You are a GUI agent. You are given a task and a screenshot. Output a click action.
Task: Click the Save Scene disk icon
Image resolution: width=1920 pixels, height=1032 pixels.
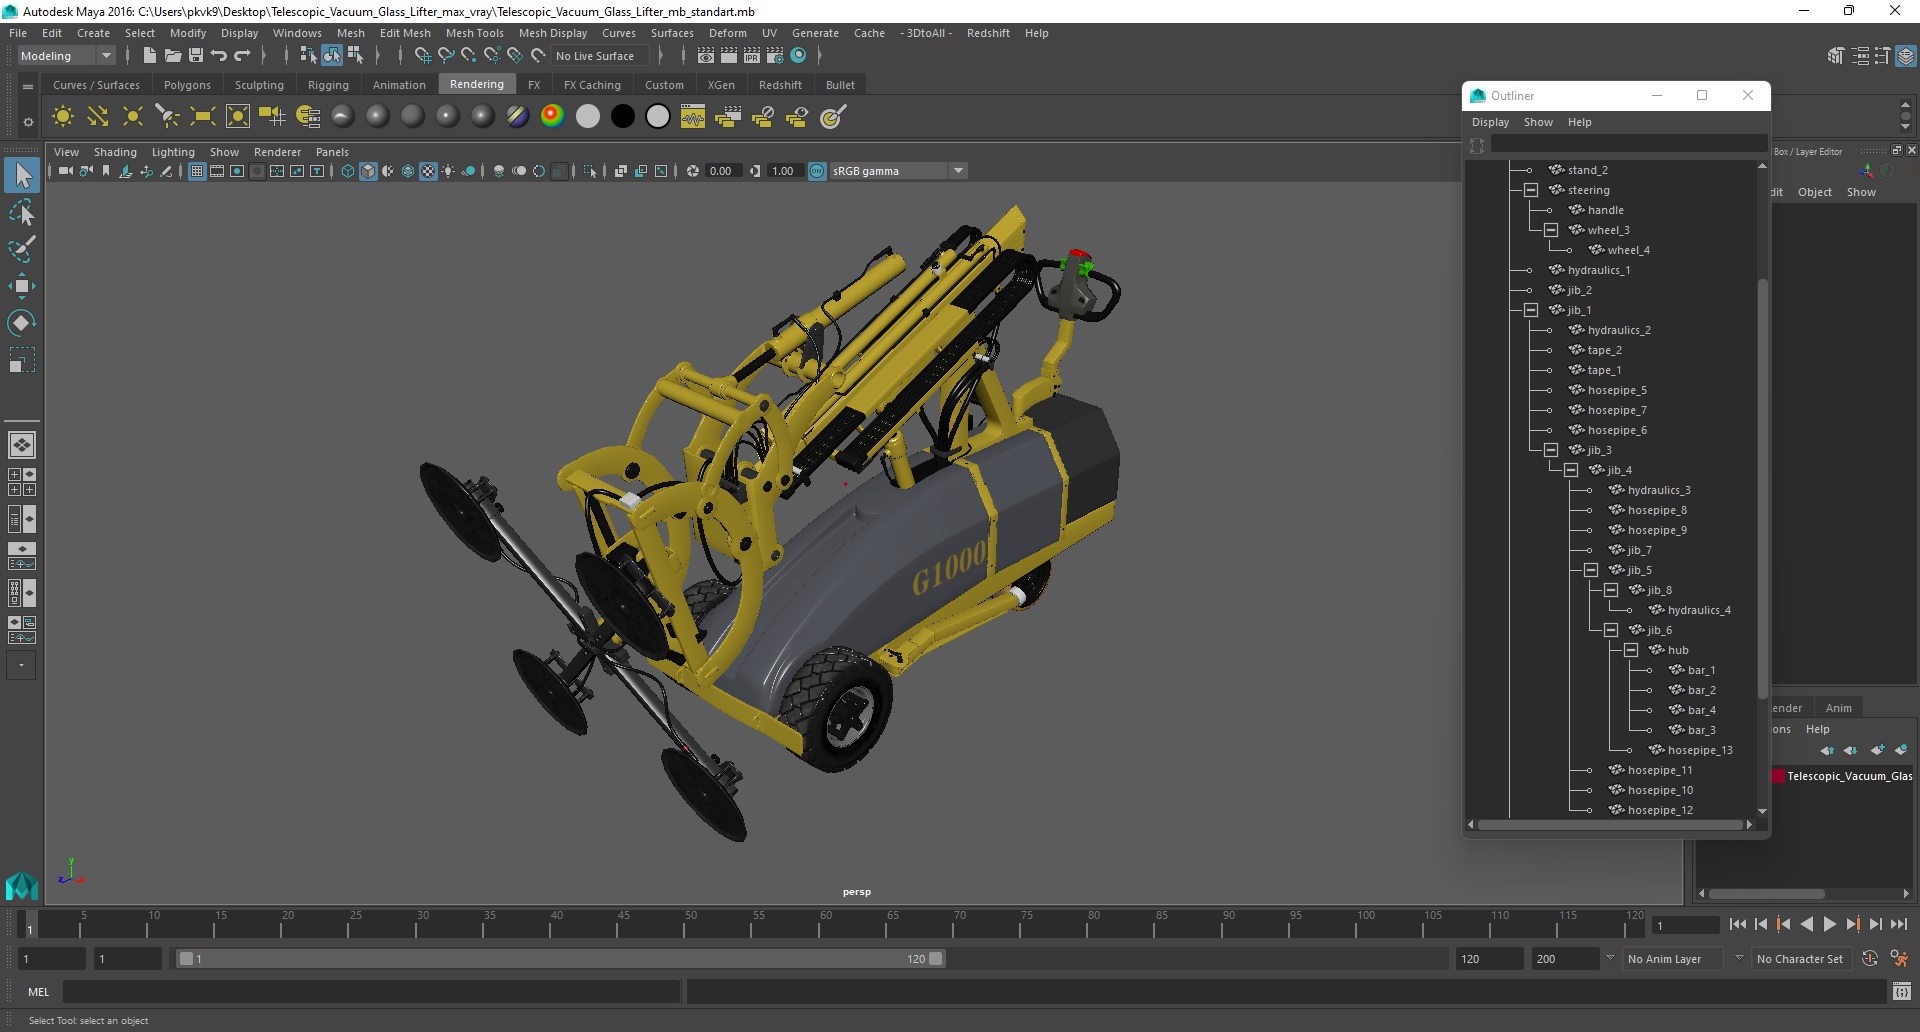(196, 56)
